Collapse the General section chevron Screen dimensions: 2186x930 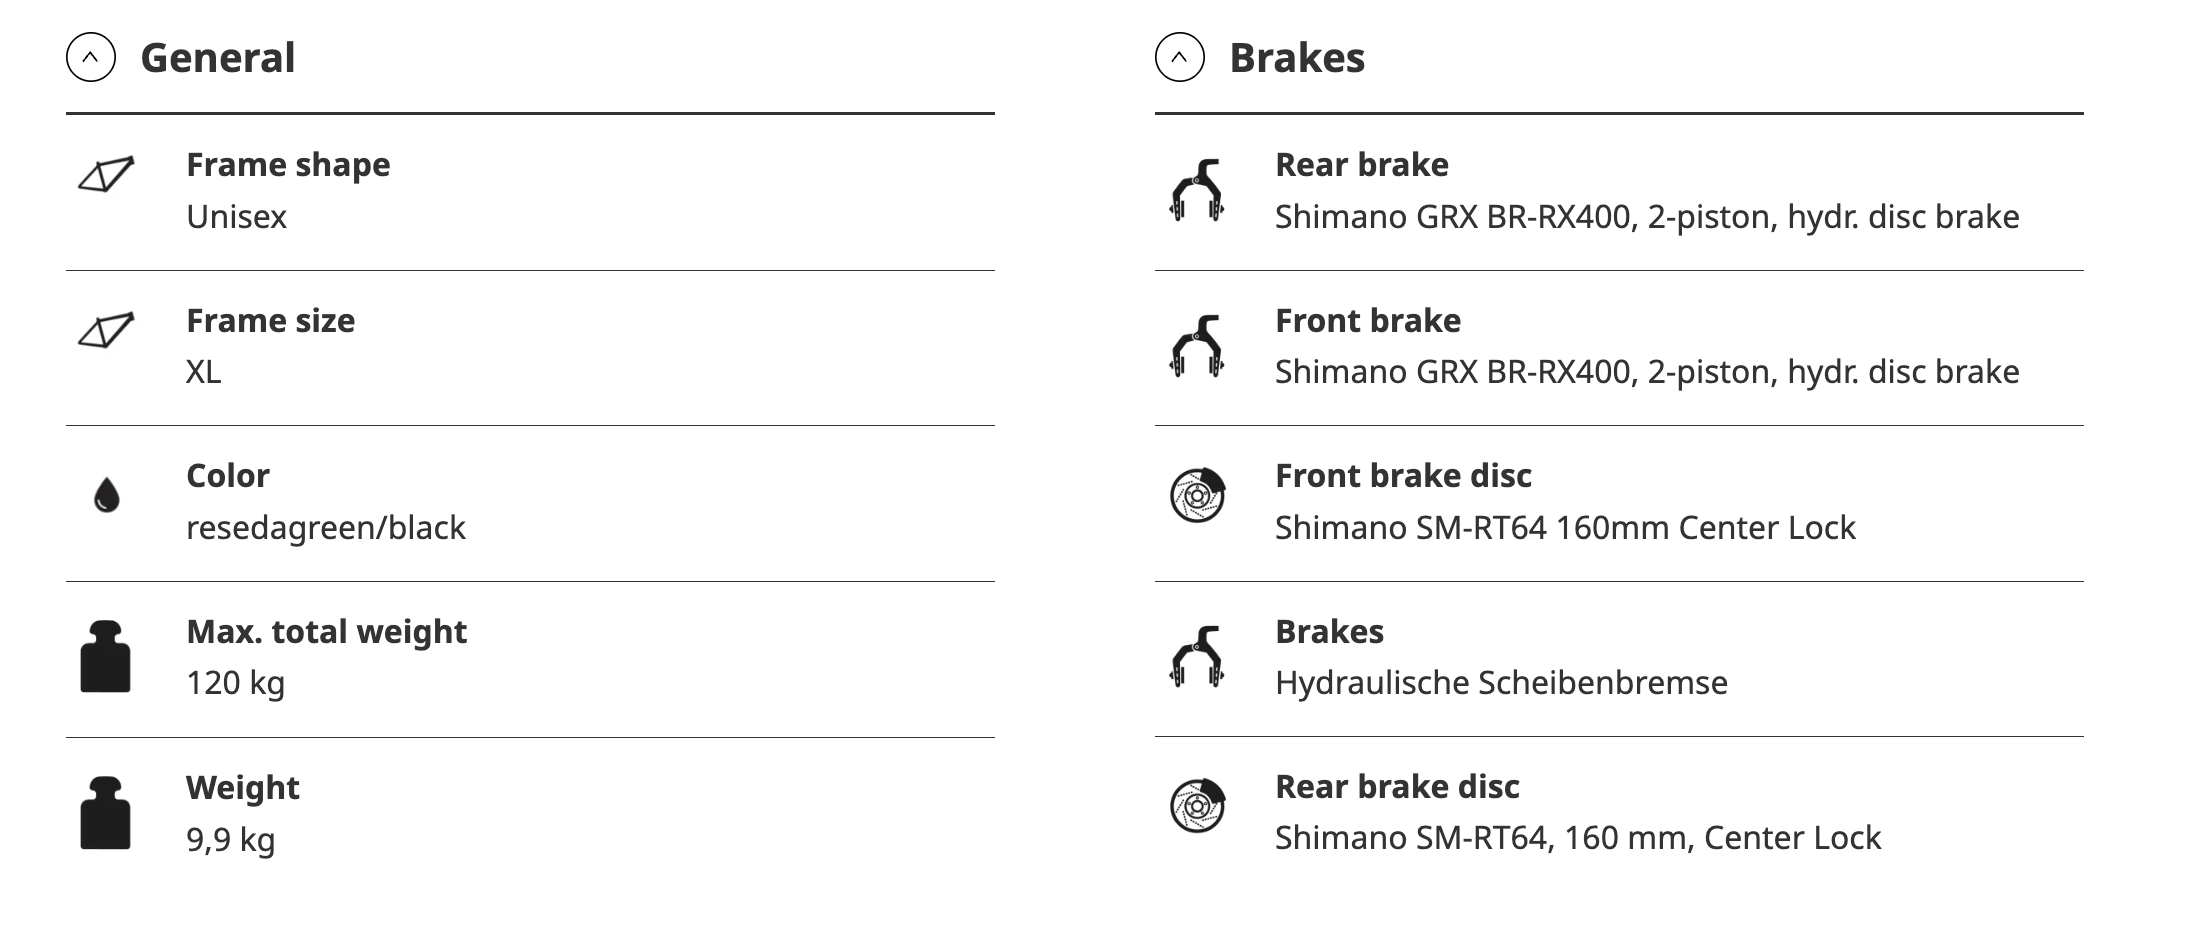[91, 58]
